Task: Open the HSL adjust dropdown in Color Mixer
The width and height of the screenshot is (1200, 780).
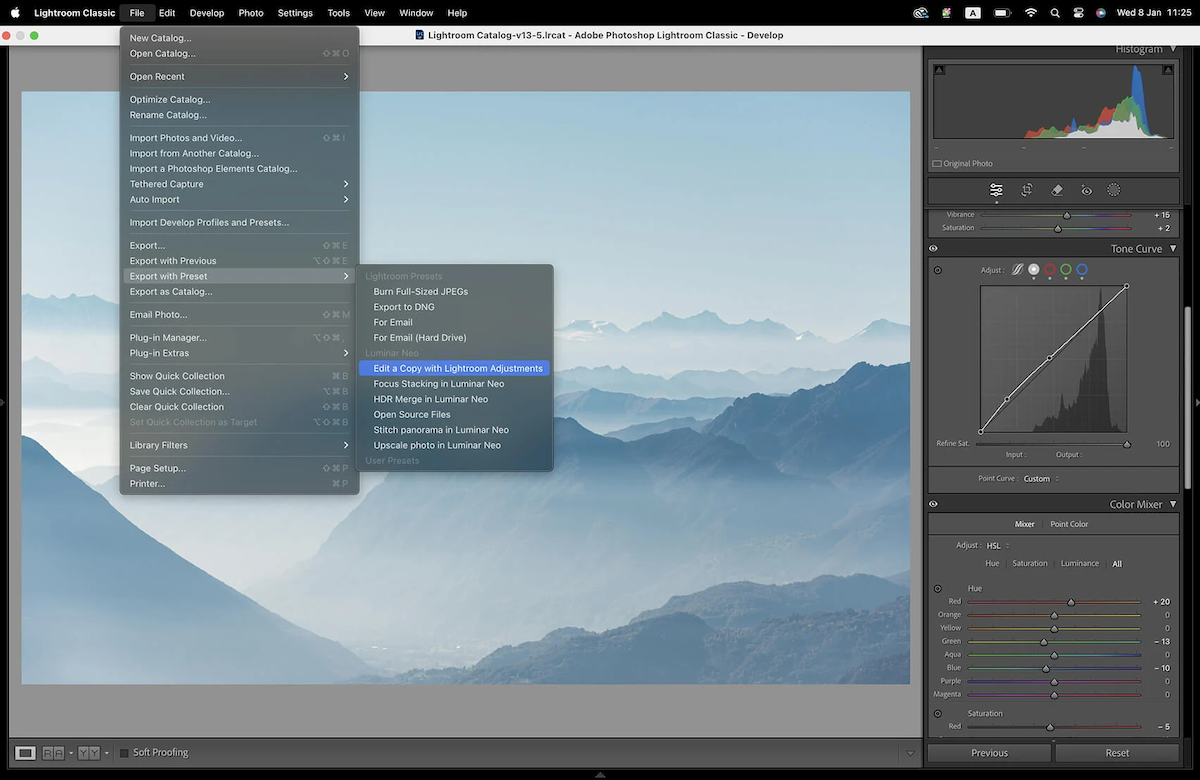Action: (994, 545)
